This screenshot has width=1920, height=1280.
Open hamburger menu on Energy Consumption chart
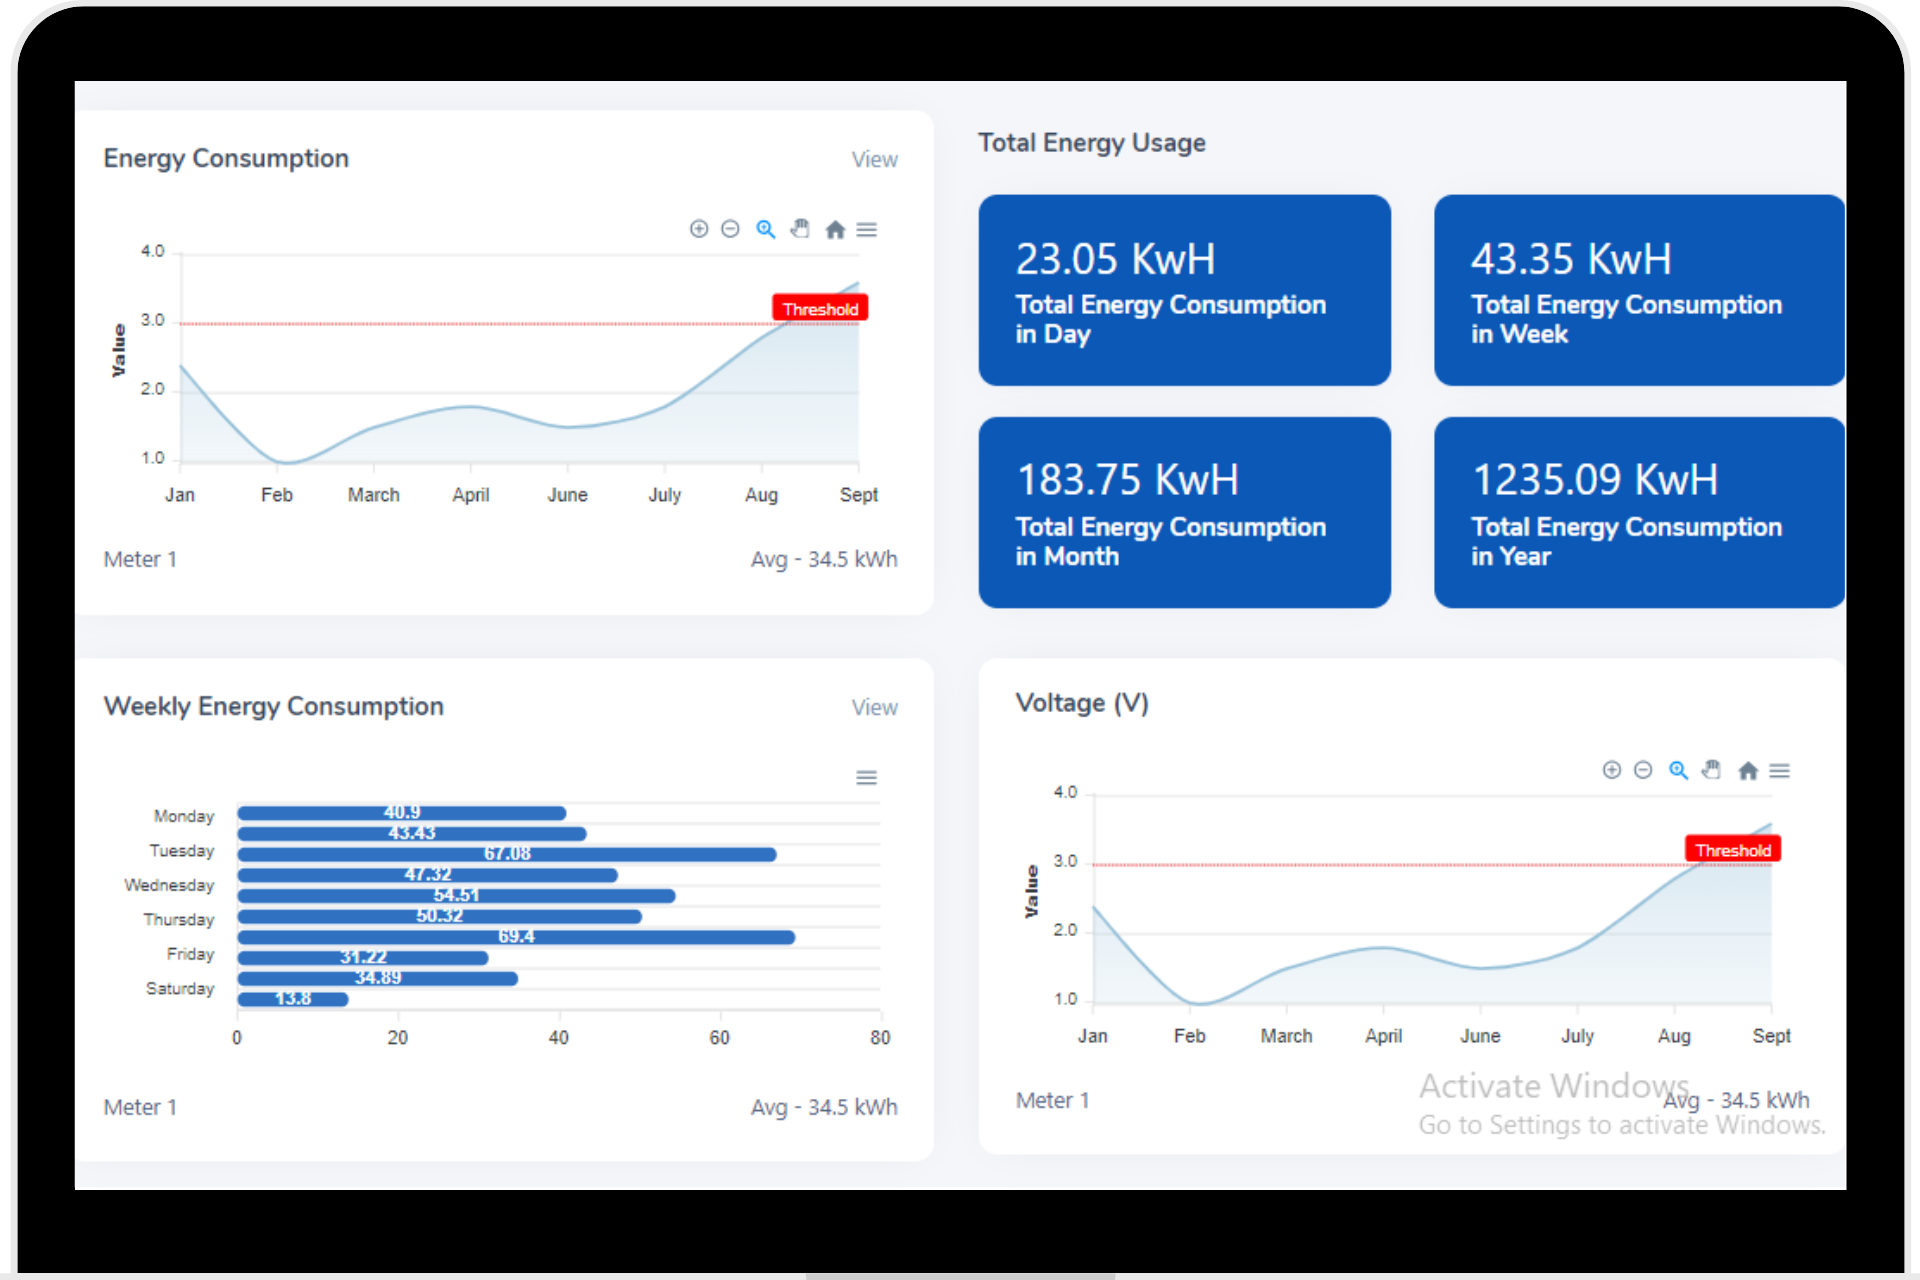click(867, 230)
